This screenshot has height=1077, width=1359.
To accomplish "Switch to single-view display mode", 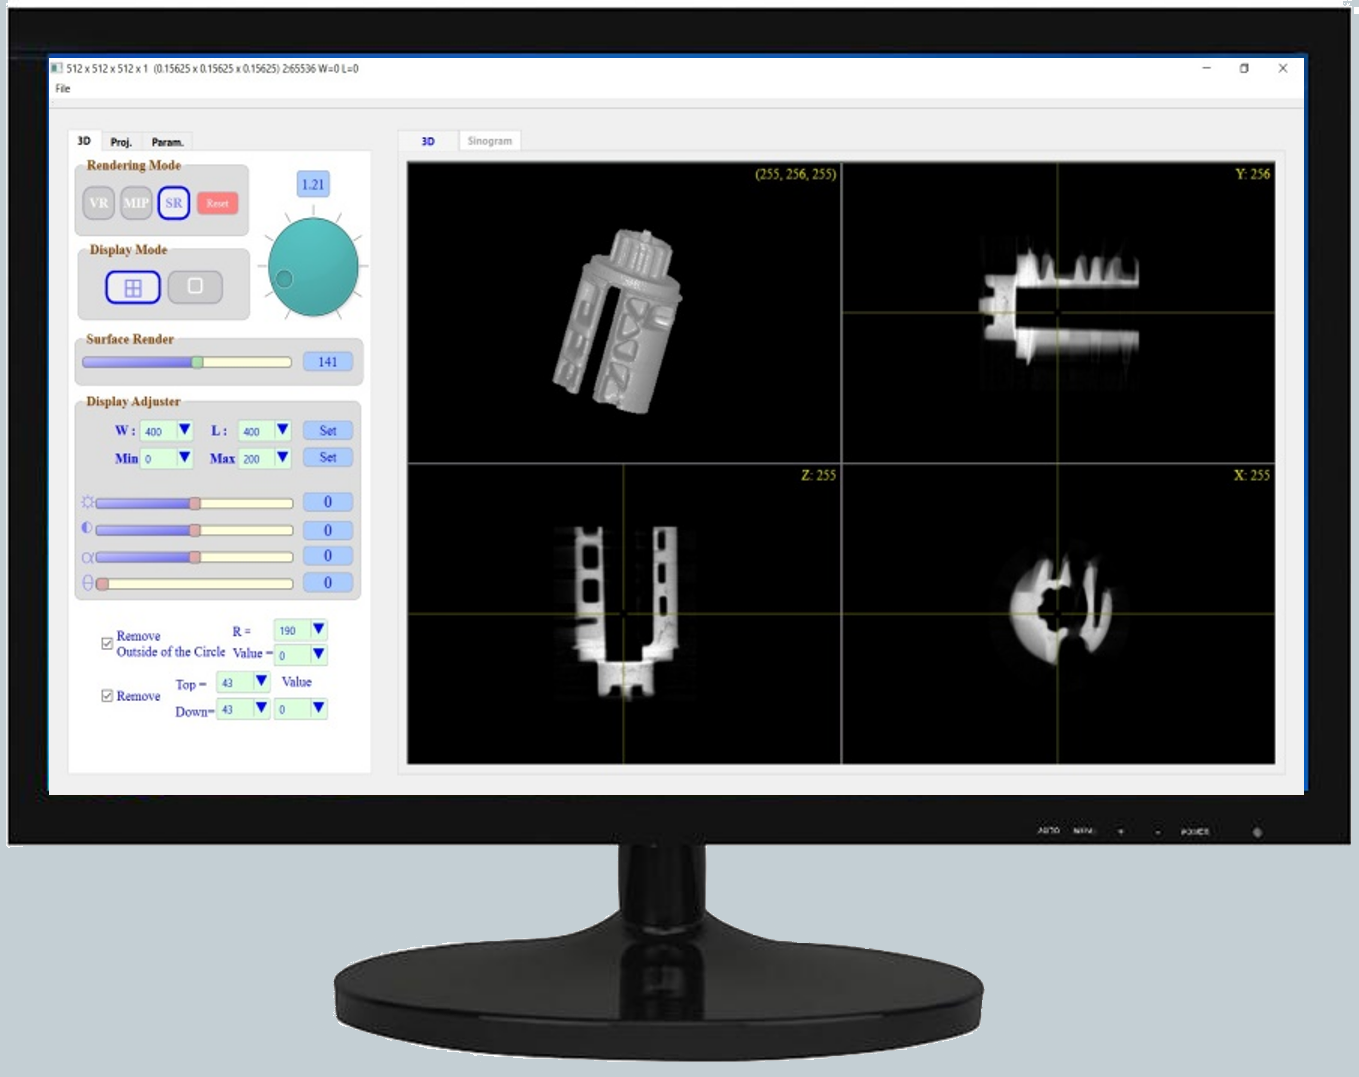I will [195, 287].
